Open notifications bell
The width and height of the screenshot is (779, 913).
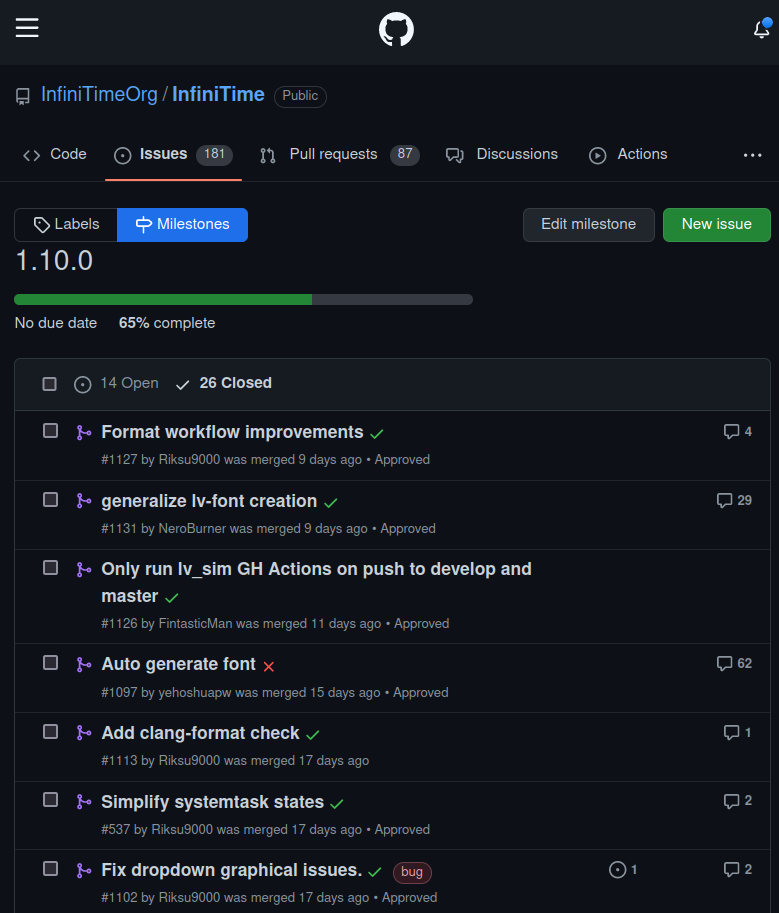coord(761,29)
